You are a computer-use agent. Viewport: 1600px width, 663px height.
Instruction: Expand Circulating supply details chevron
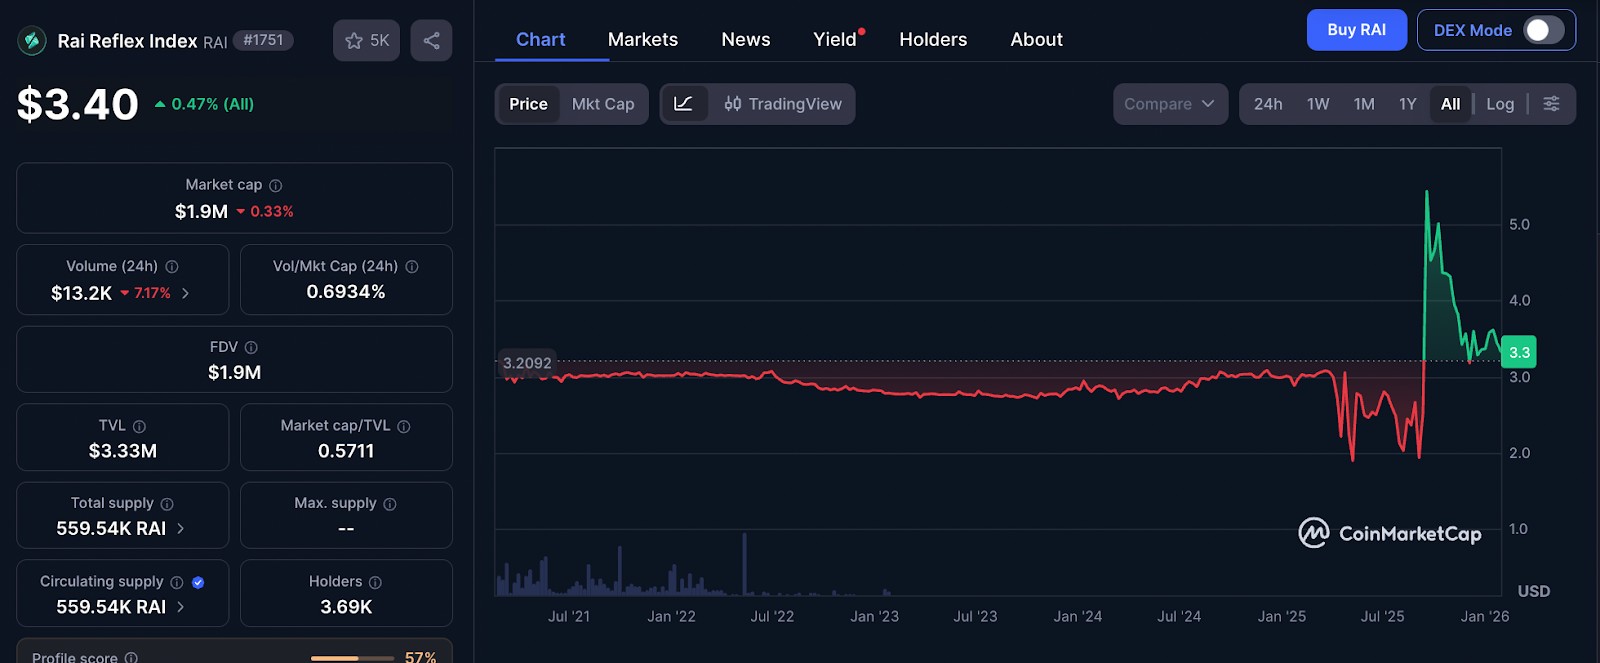pos(181,607)
